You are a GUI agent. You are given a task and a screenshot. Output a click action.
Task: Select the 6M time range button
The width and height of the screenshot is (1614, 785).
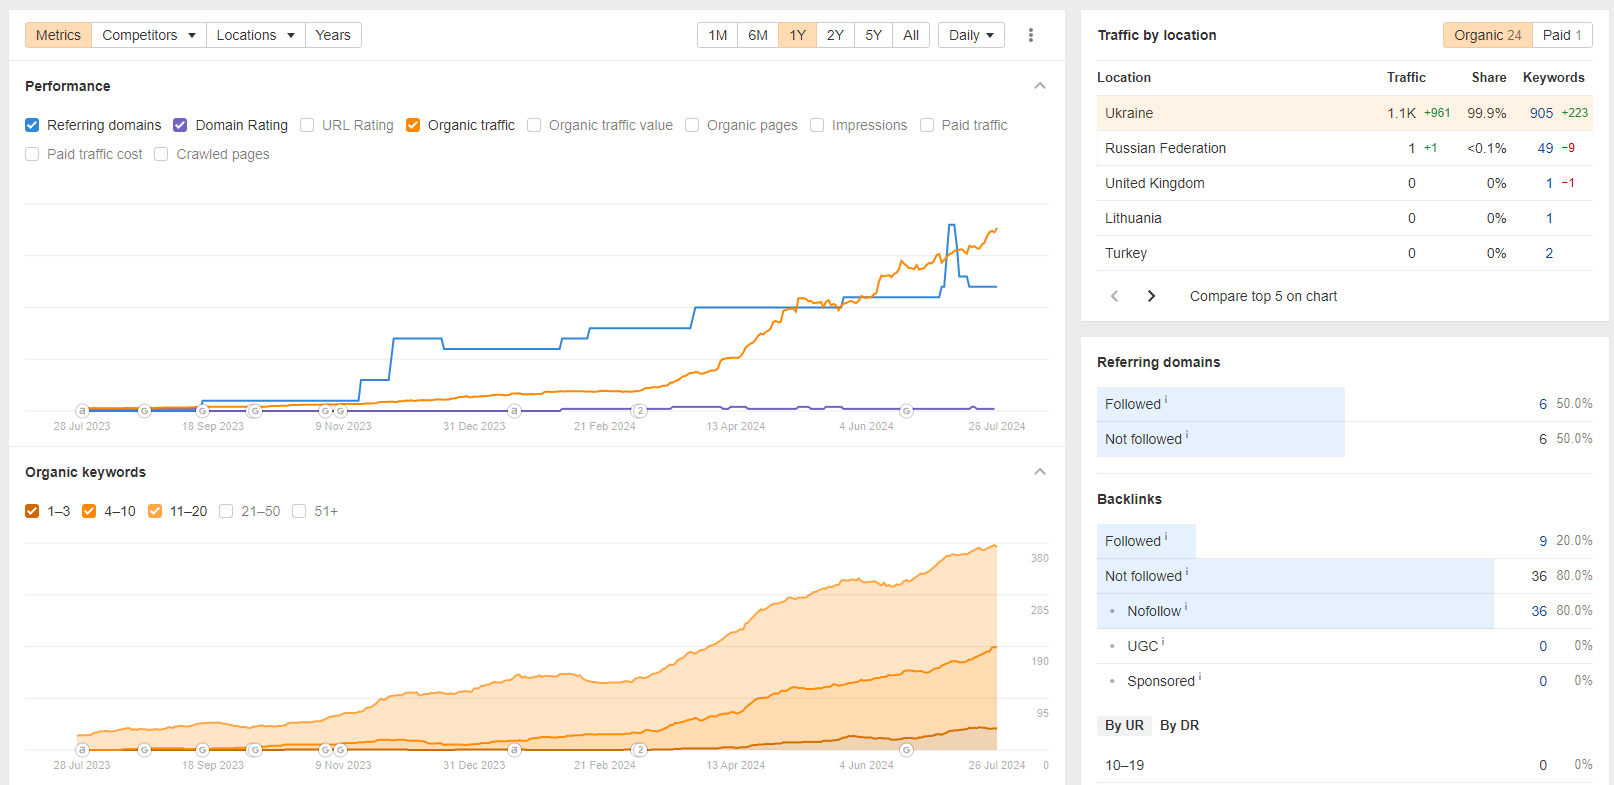pyautogui.click(x=758, y=35)
